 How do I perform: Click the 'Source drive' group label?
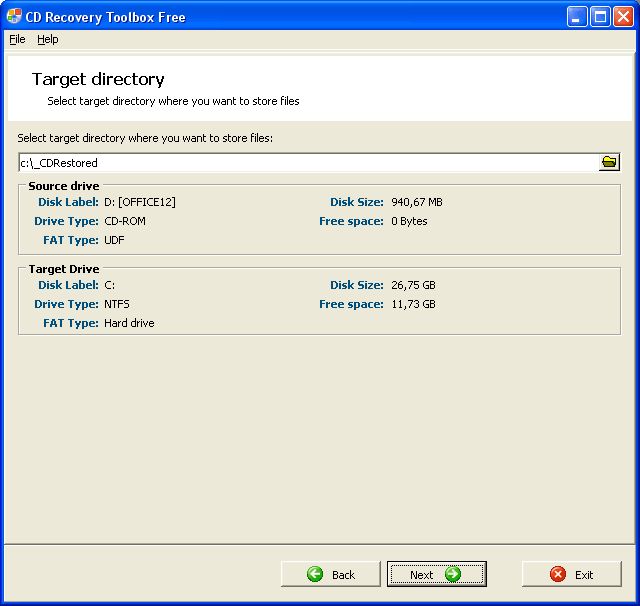pos(64,186)
